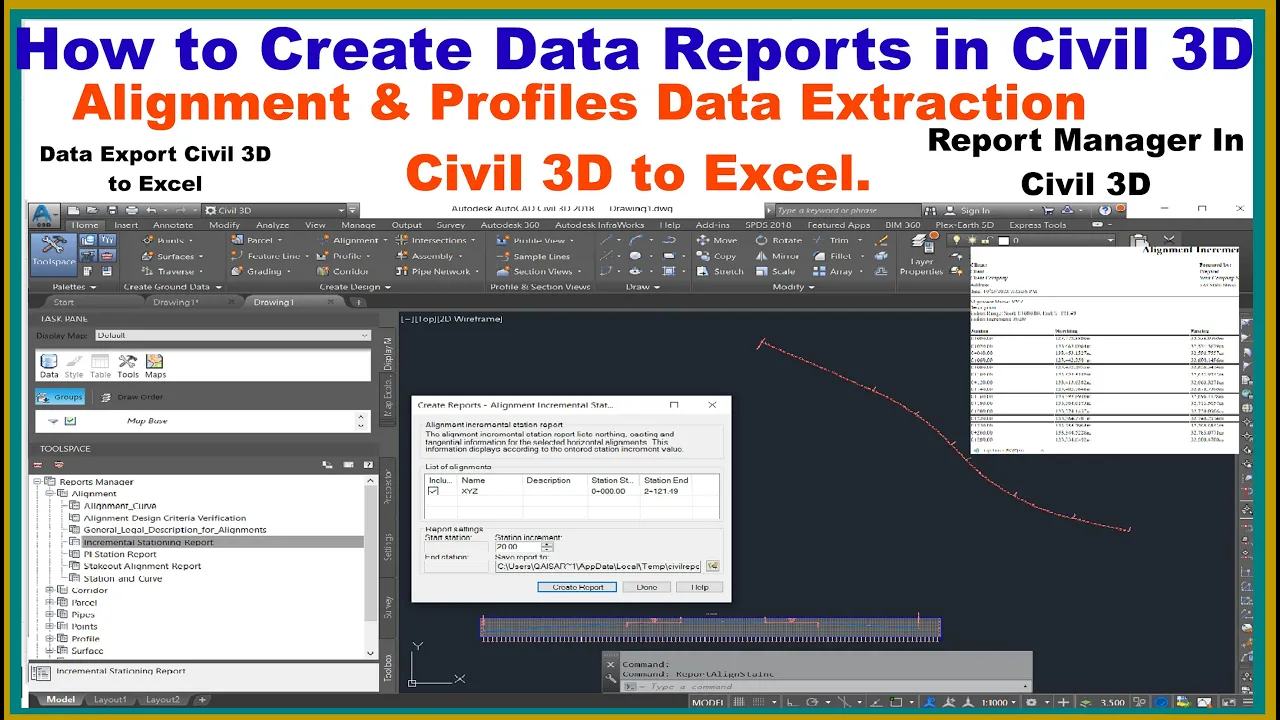Click the Profile View tool

[x=533, y=241]
